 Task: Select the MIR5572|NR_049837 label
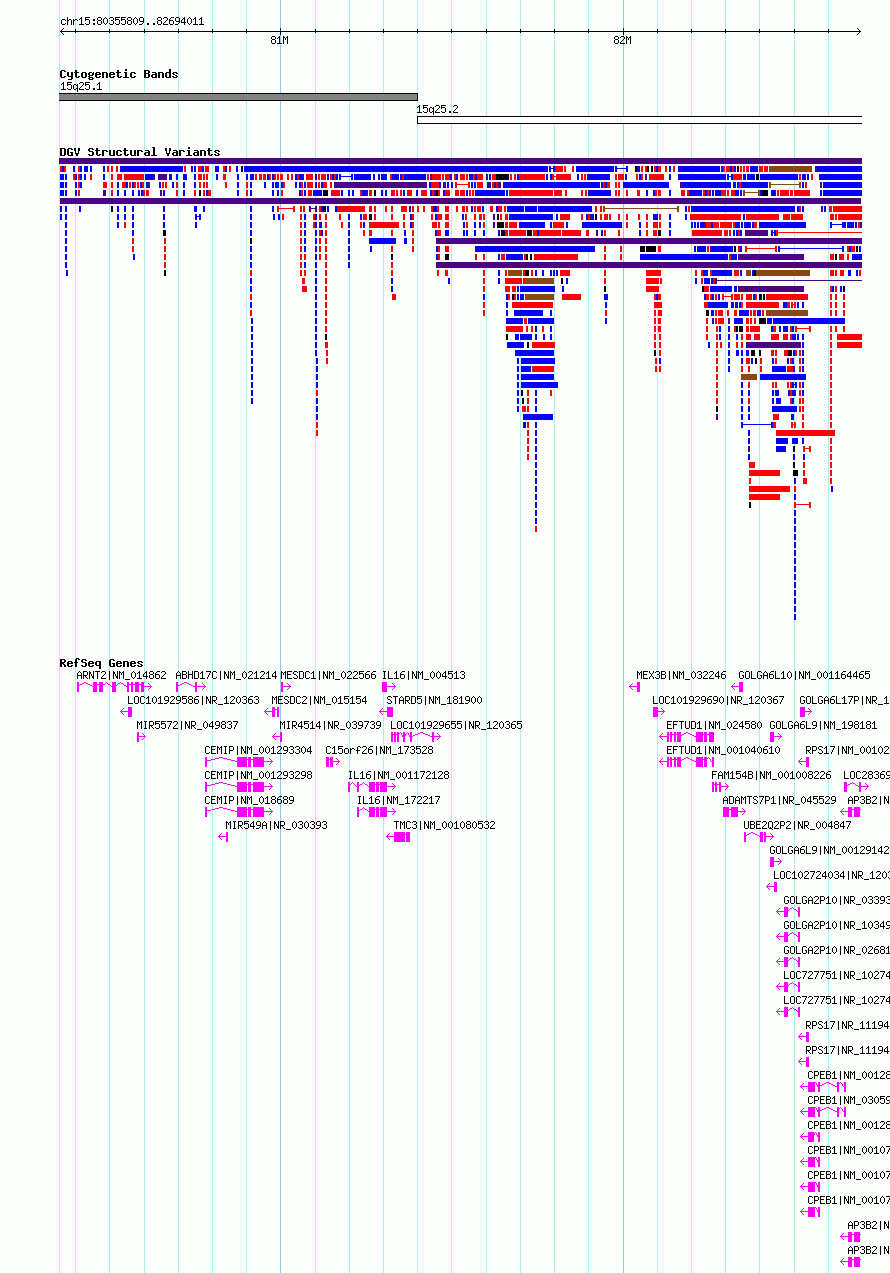pyautogui.click(x=188, y=725)
